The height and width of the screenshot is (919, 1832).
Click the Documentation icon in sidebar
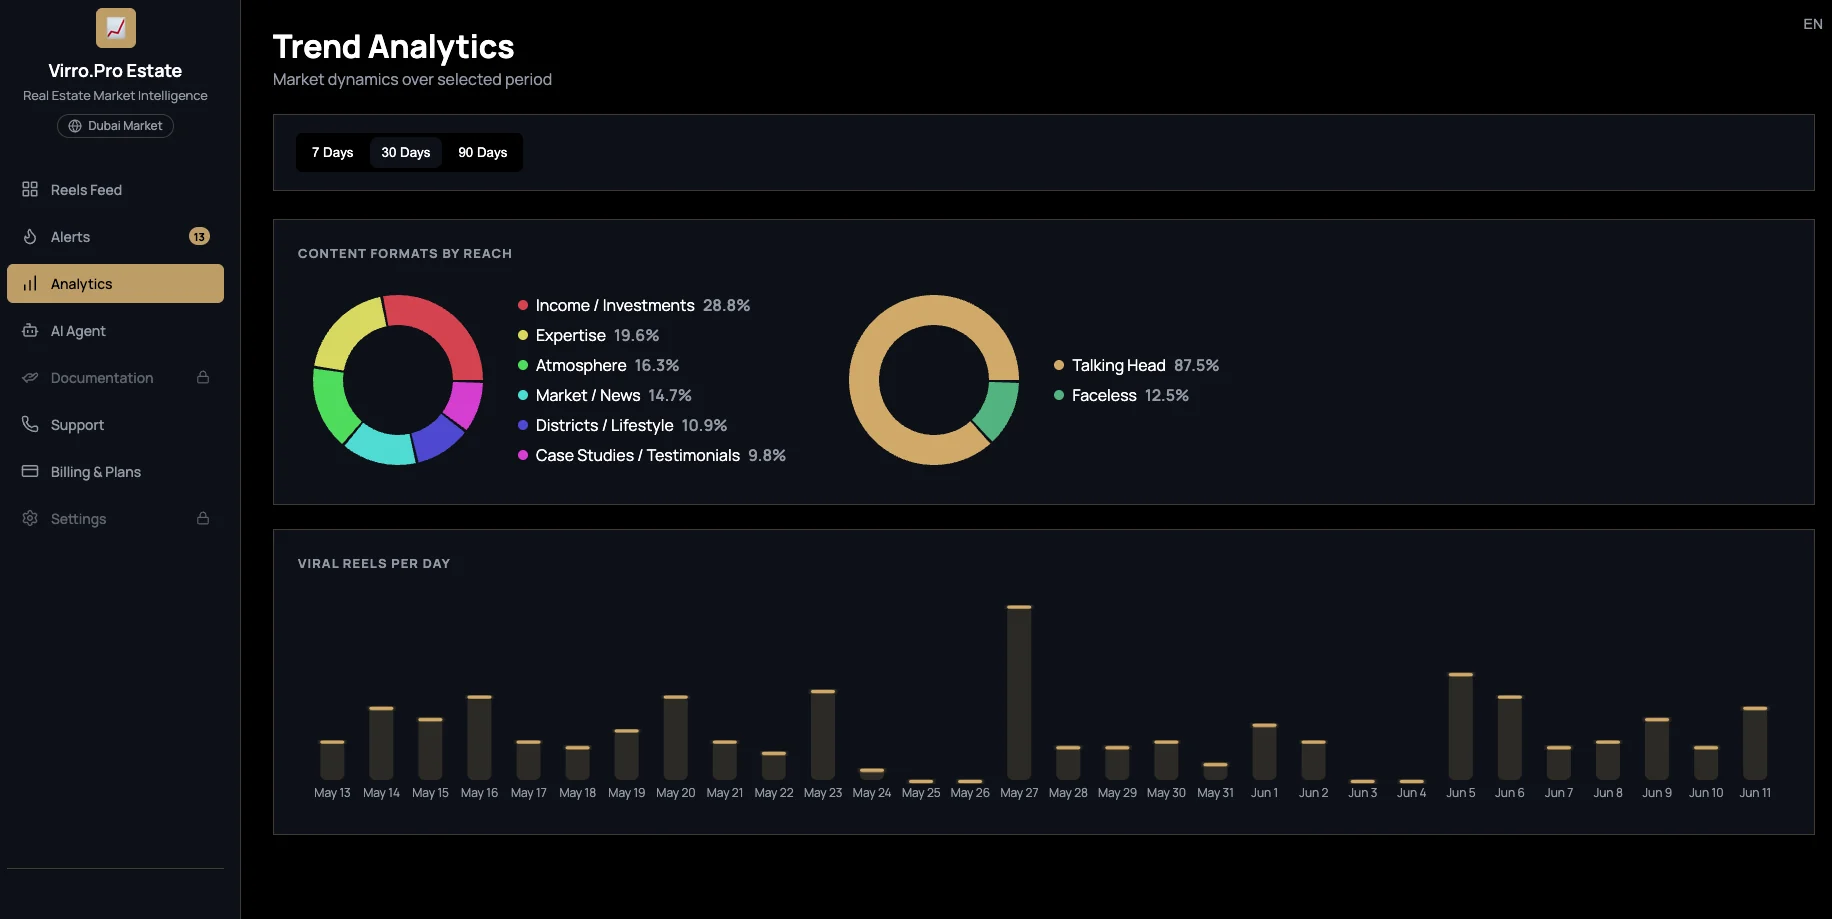[x=30, y=377]
